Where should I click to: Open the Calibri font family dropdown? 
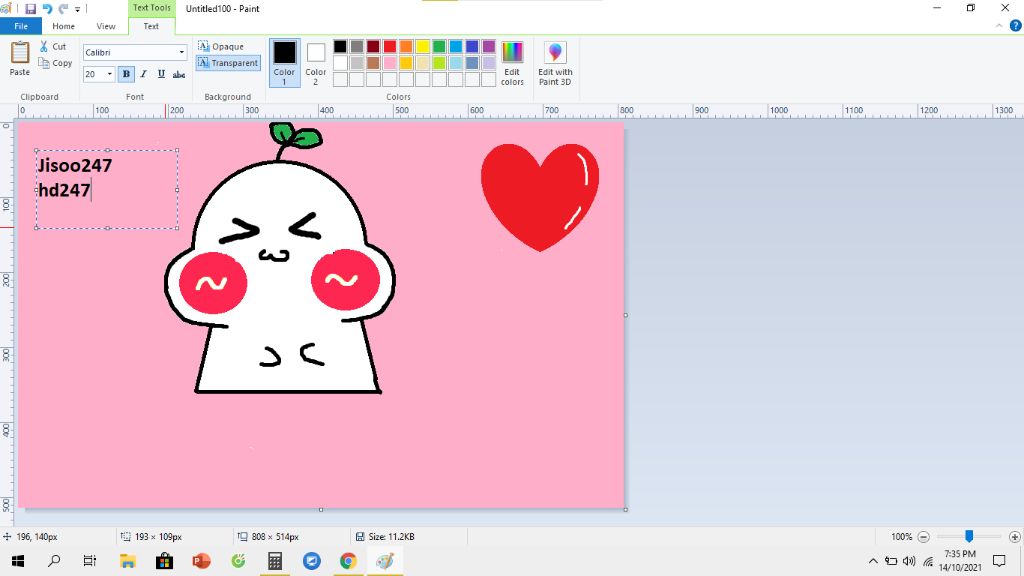[181, 52]
